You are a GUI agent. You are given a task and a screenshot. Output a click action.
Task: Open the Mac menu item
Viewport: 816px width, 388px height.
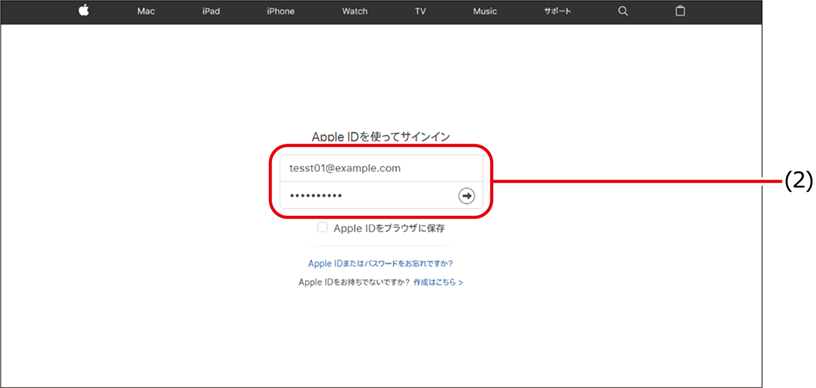(146, 11)
